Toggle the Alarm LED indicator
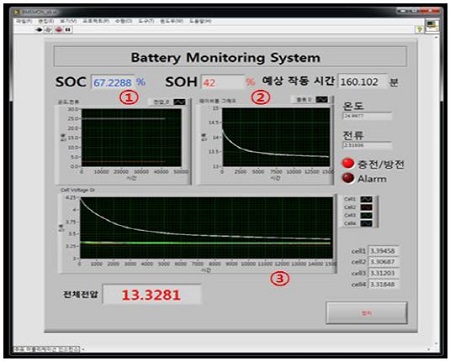 pyautogui.click(x=348, y=178)
